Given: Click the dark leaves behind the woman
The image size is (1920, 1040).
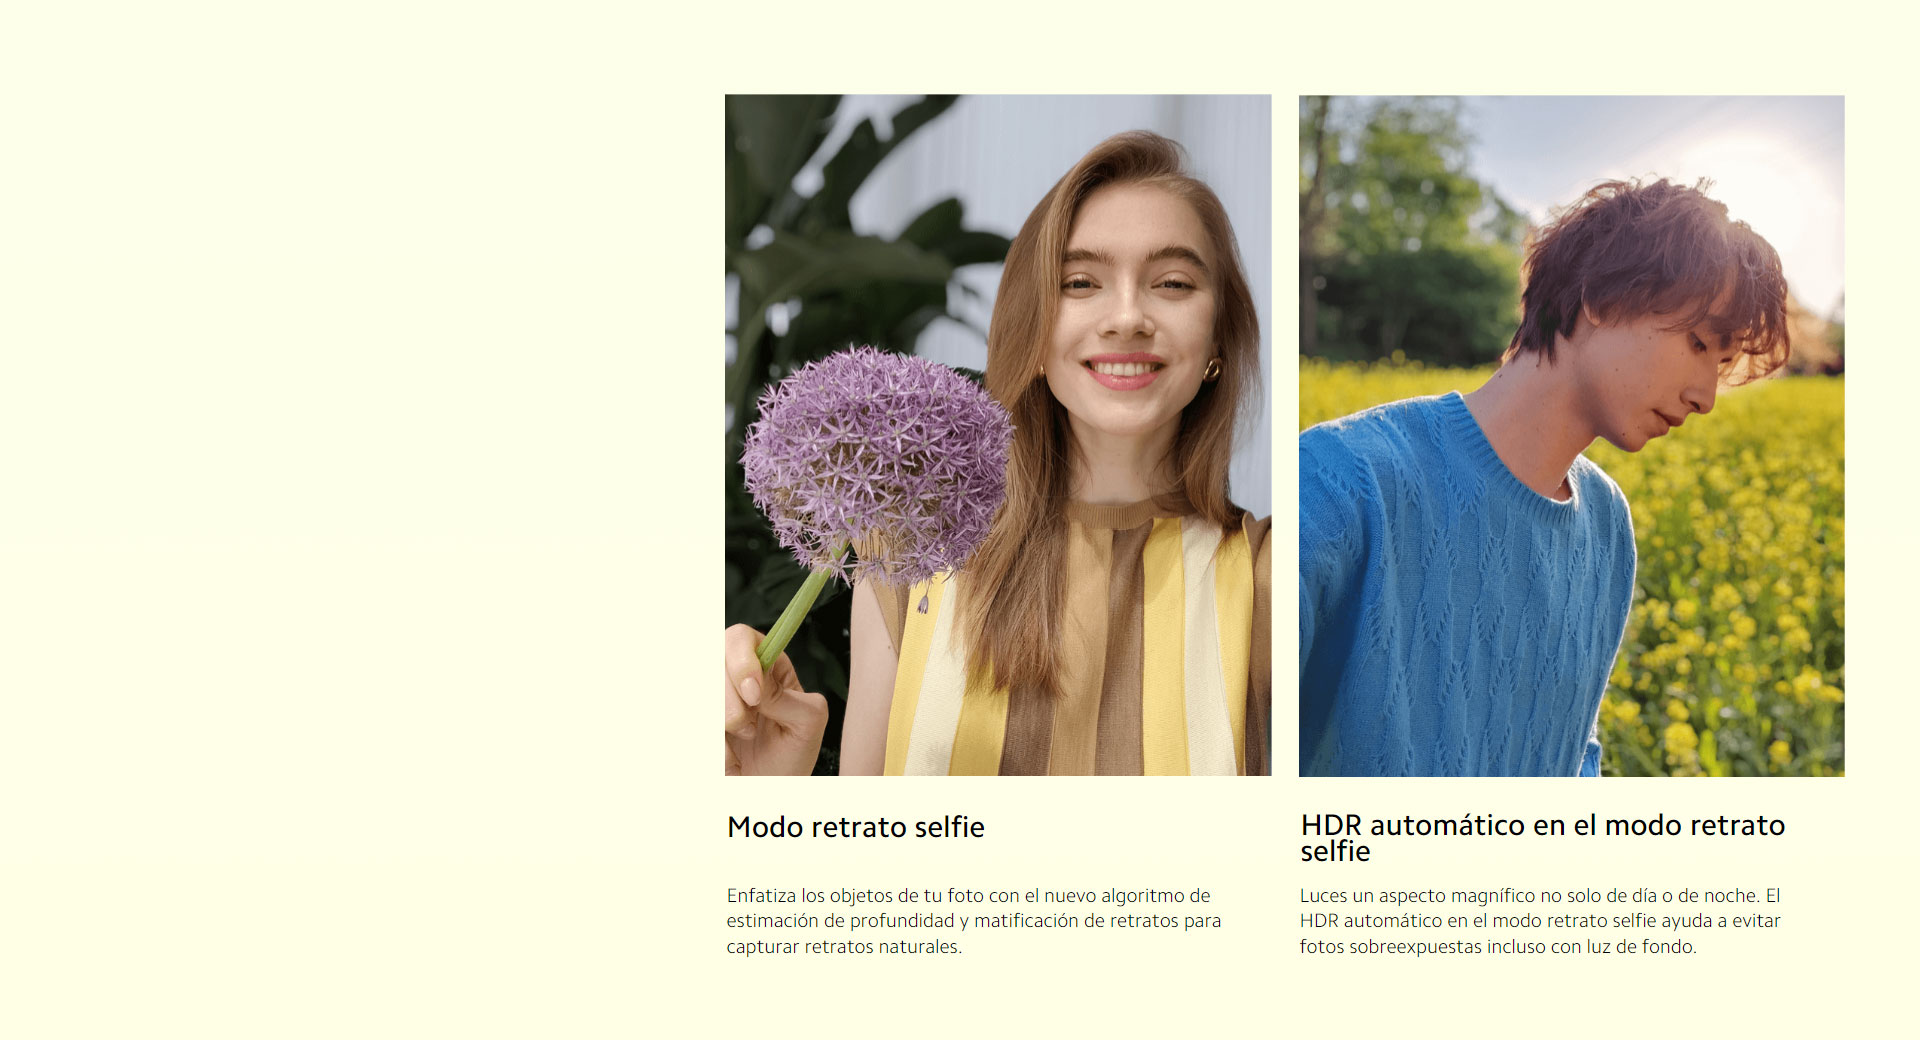Looking at the screenshot, I should 810,250.
